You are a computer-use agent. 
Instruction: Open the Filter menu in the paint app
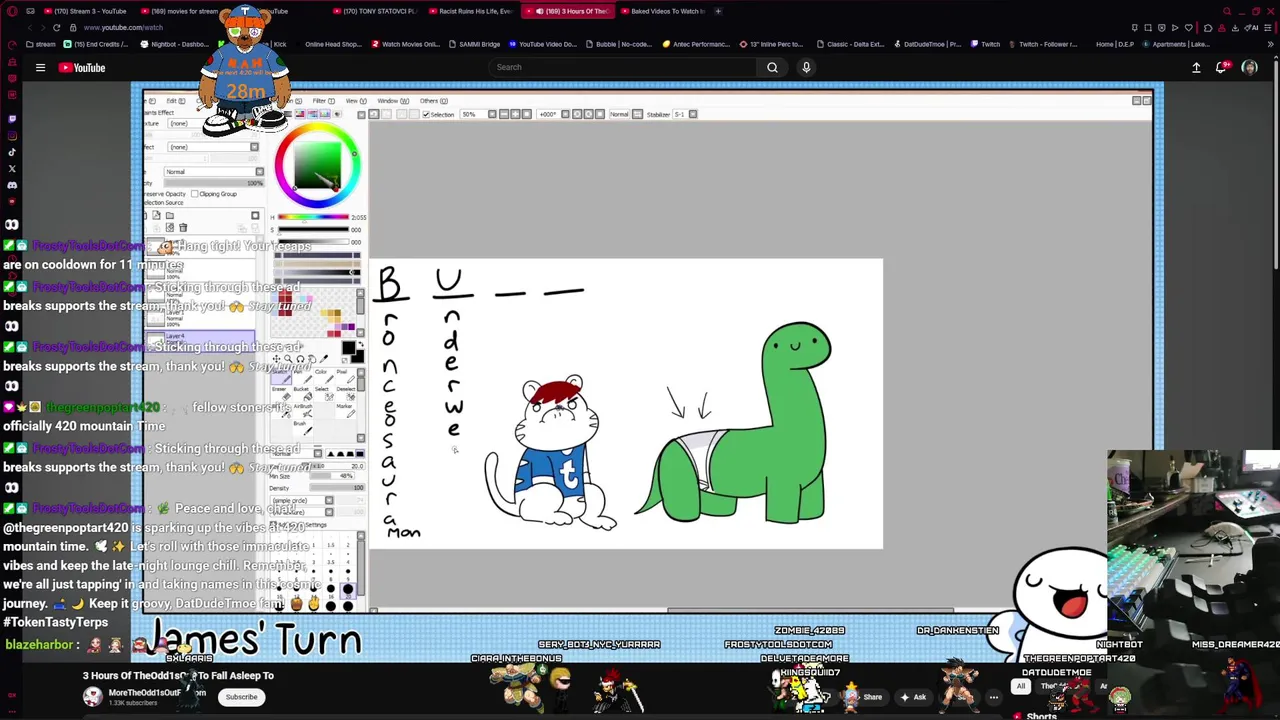(323, 101)
